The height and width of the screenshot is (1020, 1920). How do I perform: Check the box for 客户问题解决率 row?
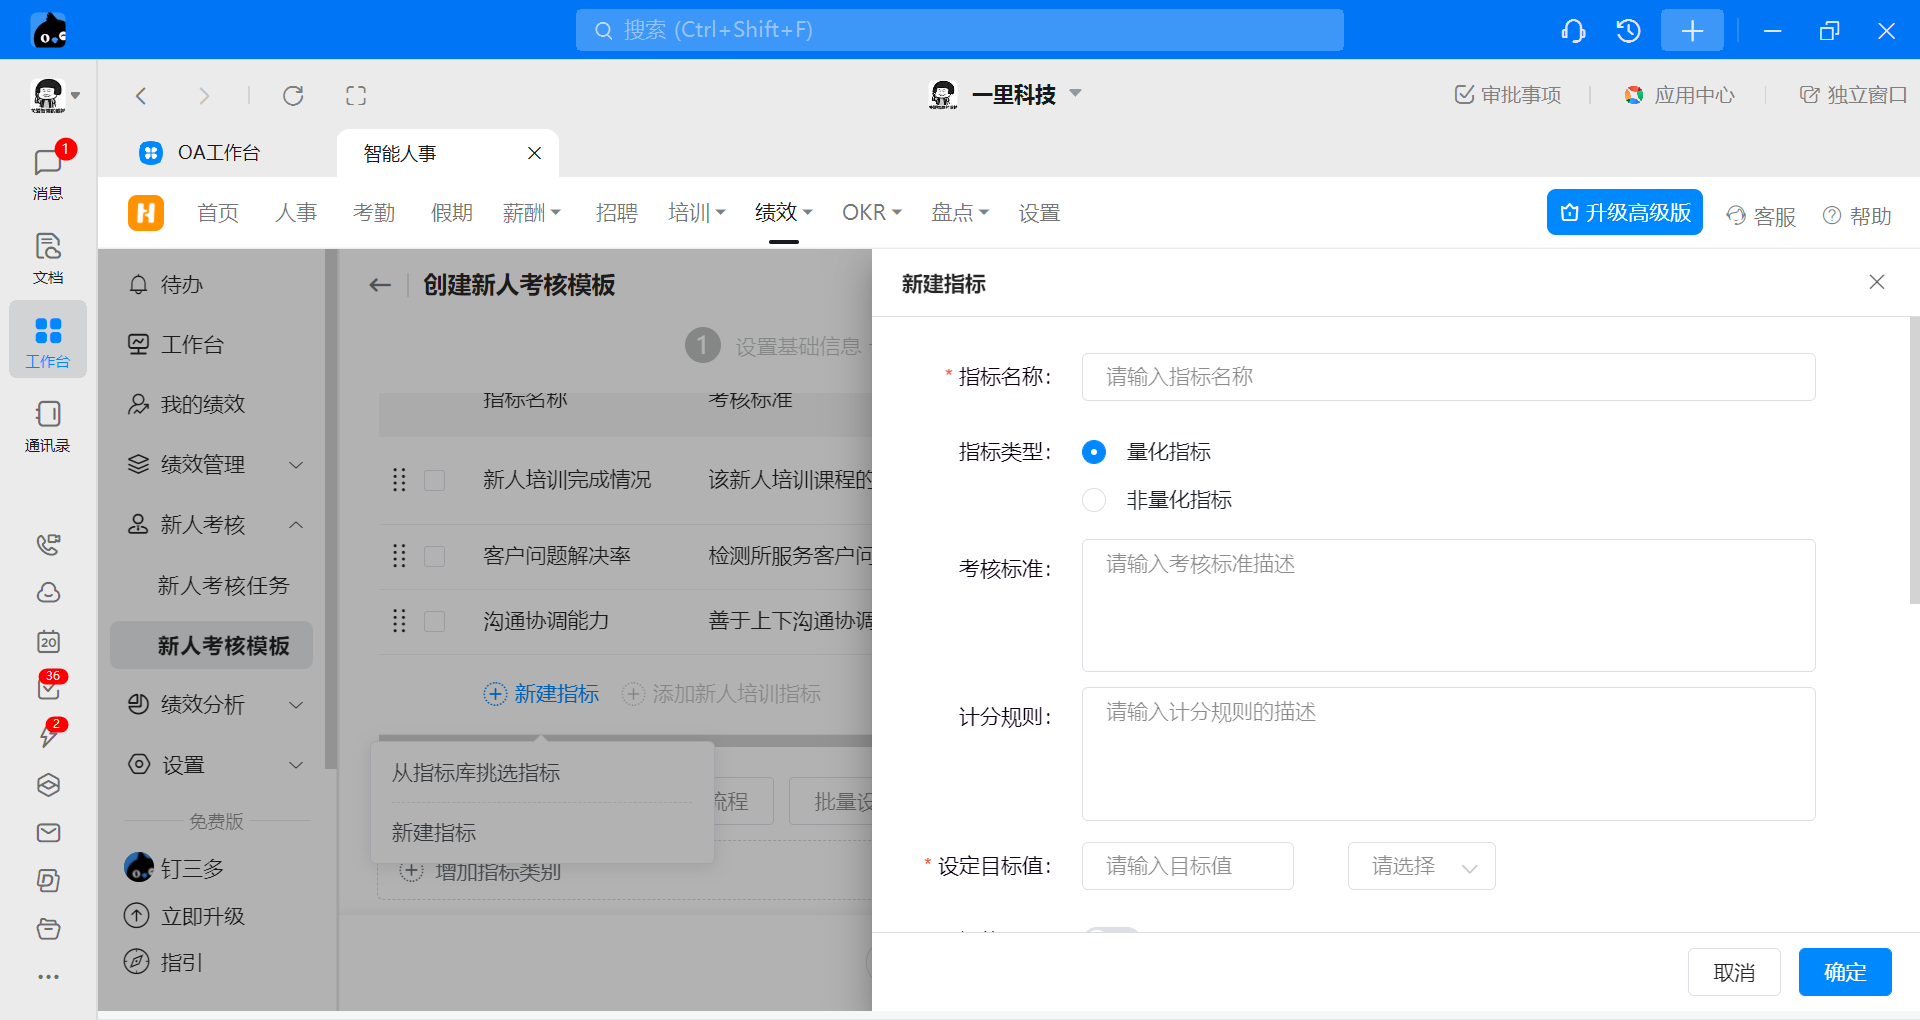pyautogui.click(x=434, y=556)
